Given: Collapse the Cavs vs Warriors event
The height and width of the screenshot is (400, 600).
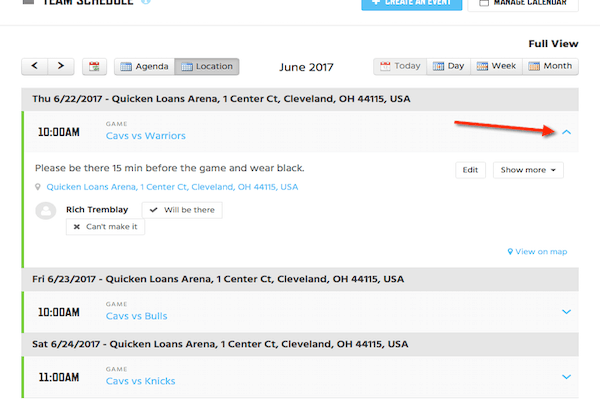Looking at the screenshot, I should pos(566,132).
